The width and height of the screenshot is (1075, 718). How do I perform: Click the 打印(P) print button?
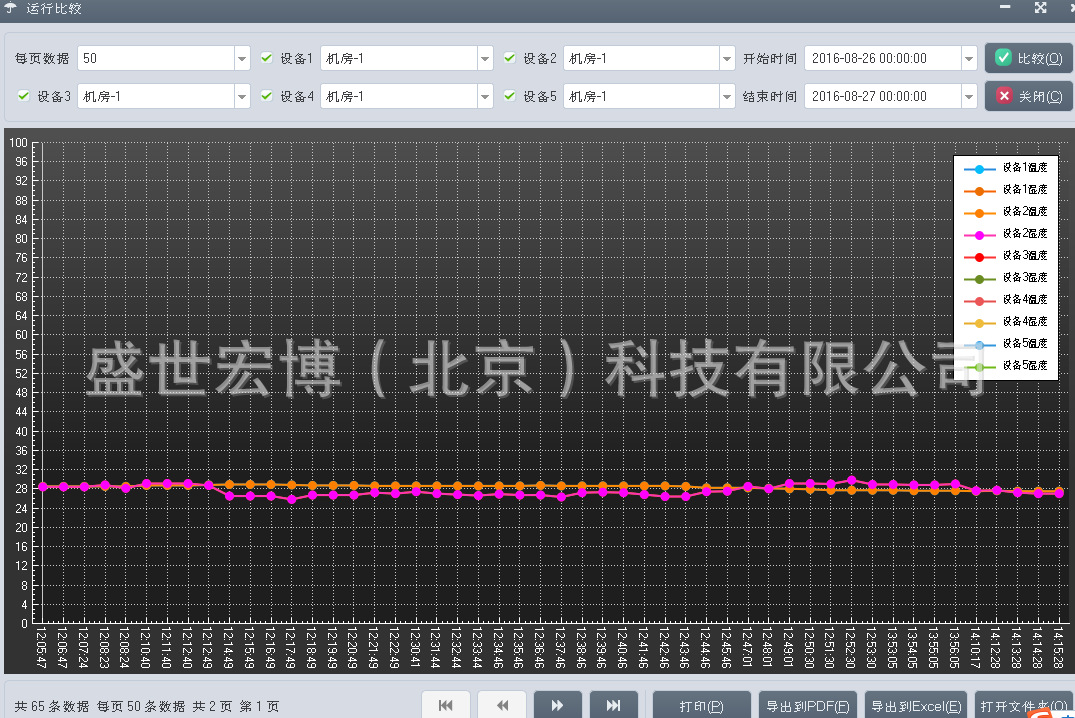click(x=701, y=706)
